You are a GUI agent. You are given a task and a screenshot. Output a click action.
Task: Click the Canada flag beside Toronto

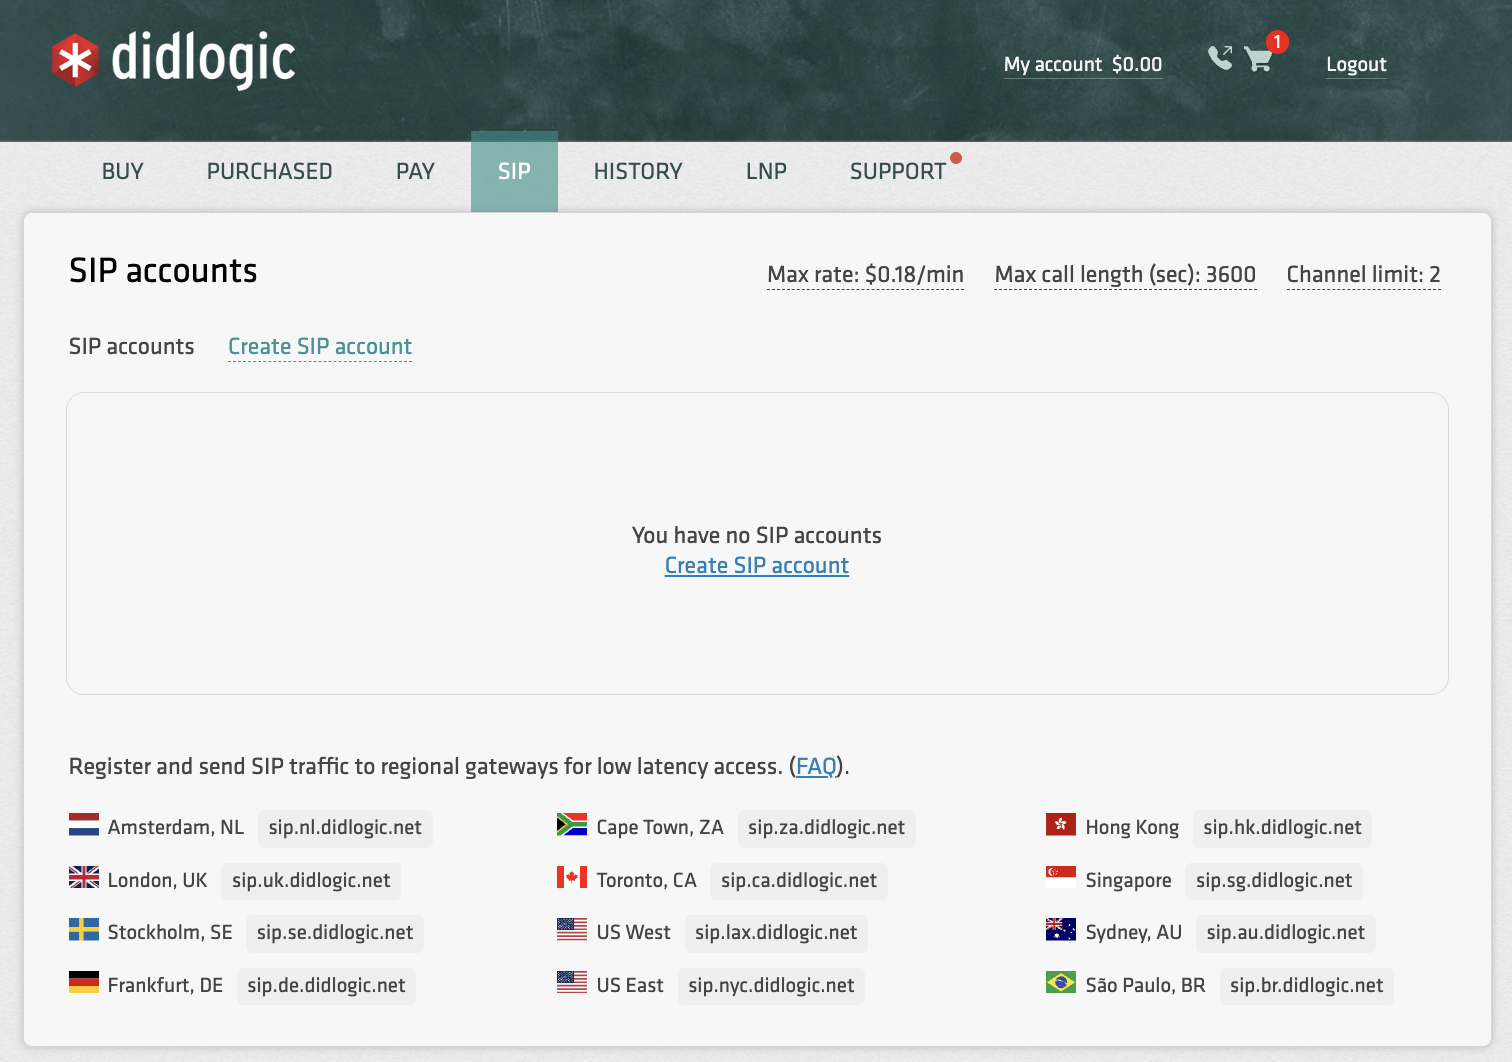coord(572,878)
